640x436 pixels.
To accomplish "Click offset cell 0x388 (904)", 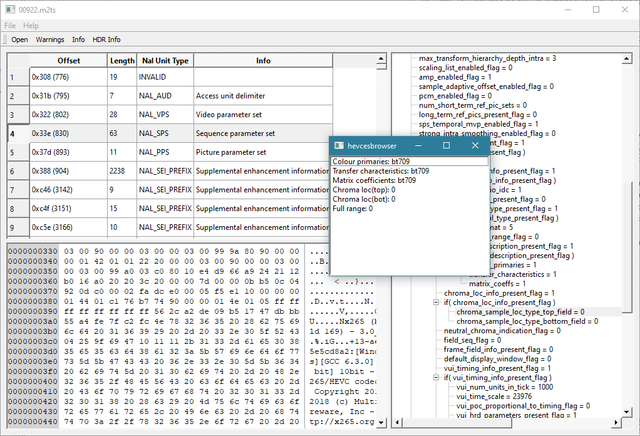I will pyautogui.click(x=68, y=171).
